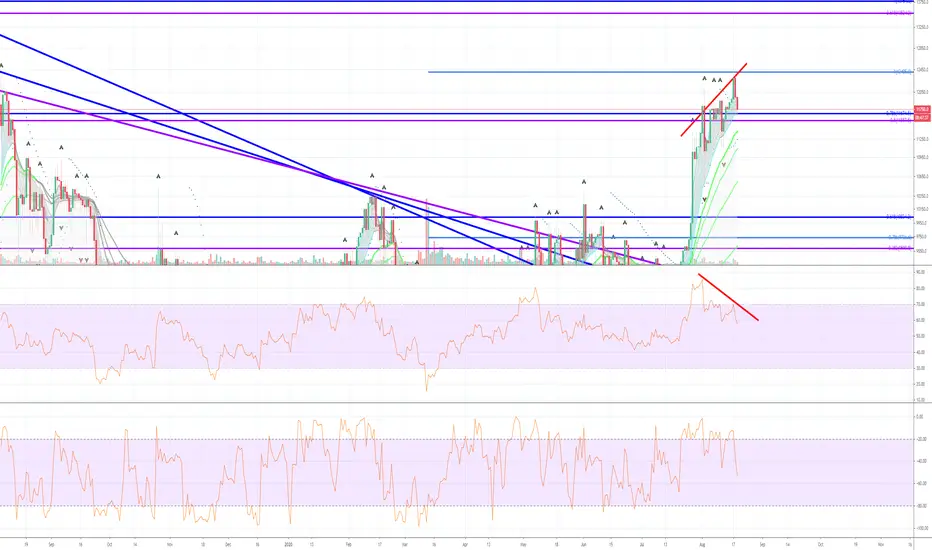Select the red rising trendline on August candles

pyautogui.click(x=714, y=99)
